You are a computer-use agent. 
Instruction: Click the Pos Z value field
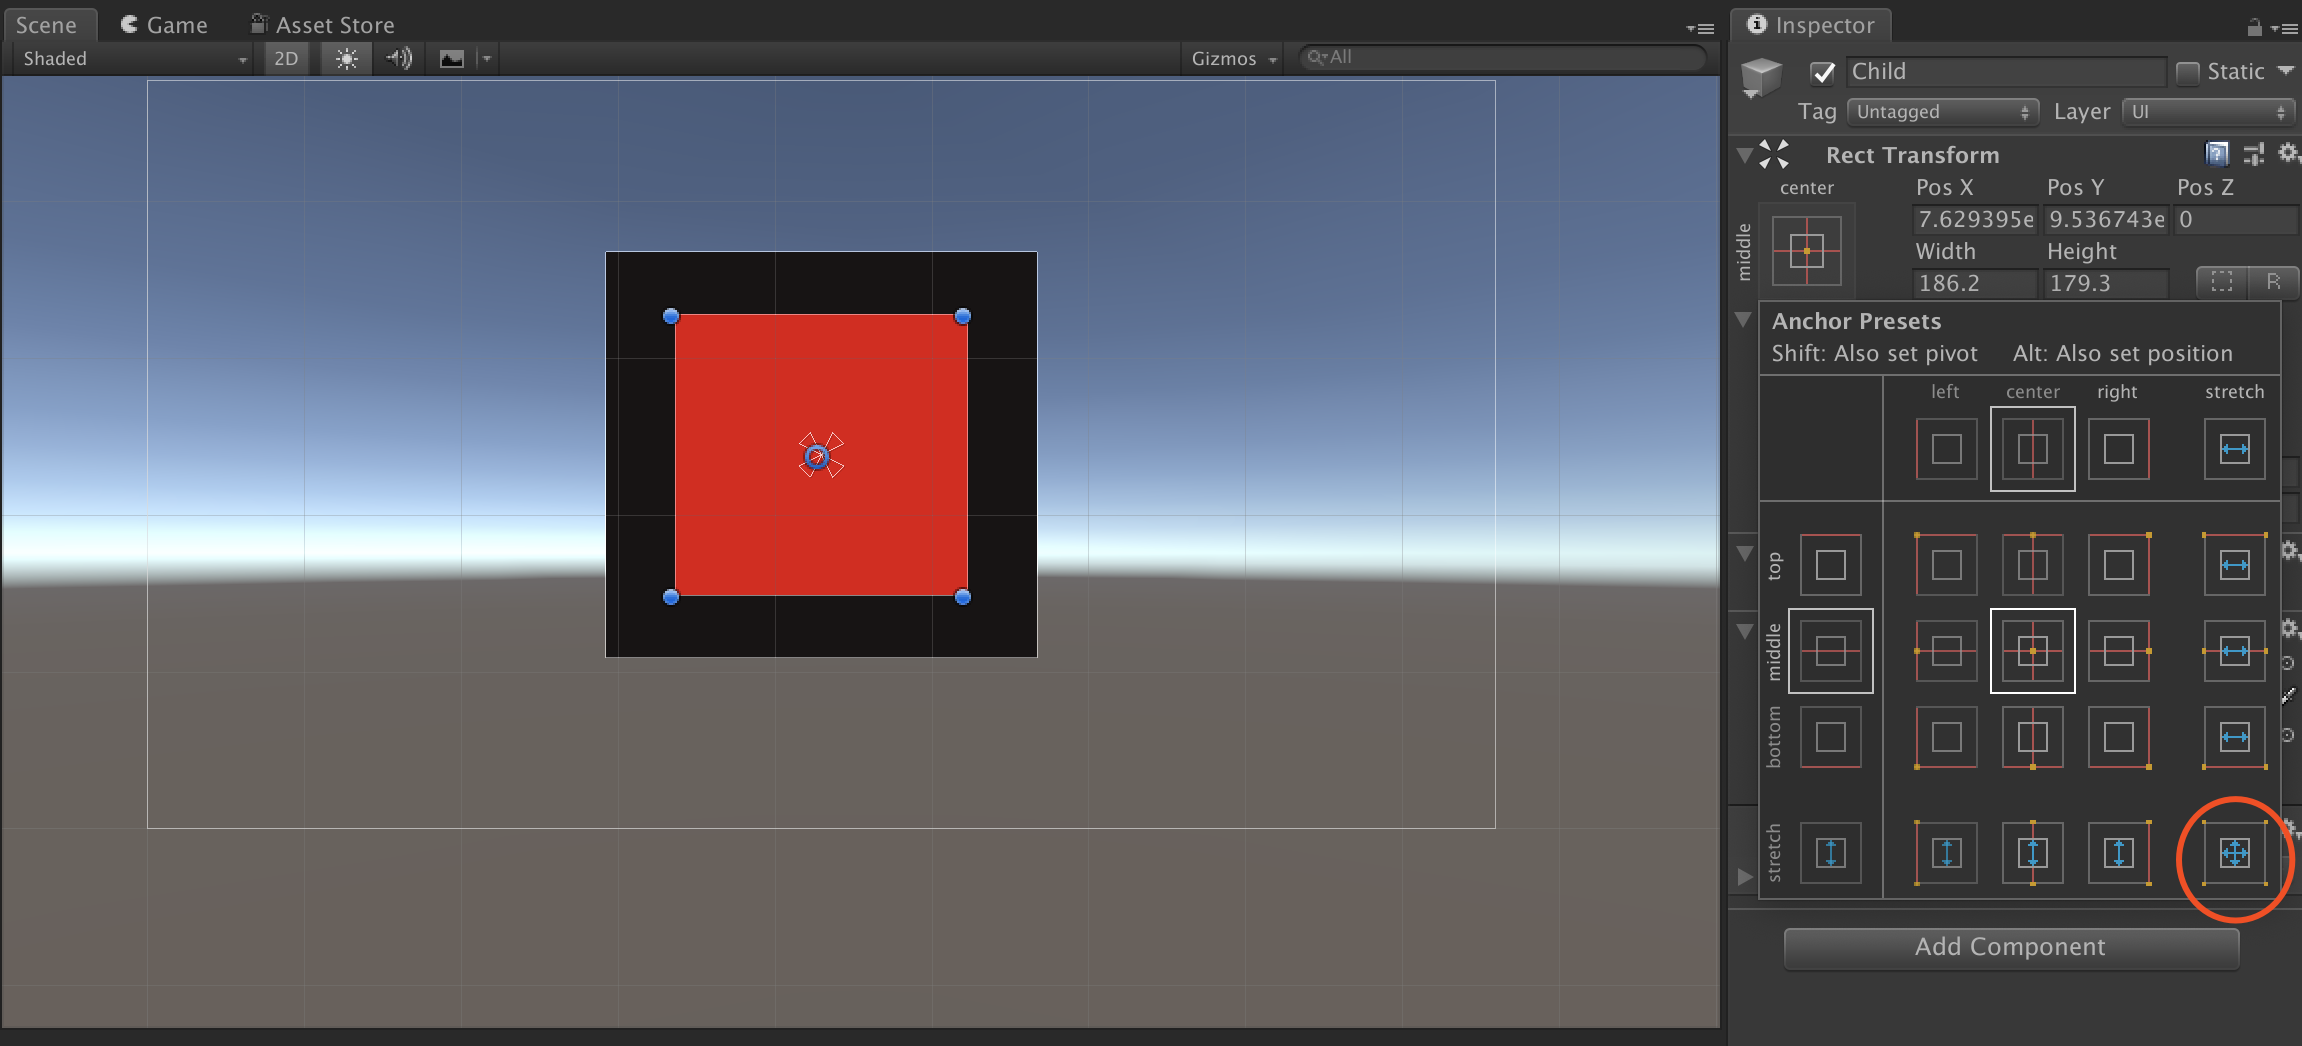tap(2237, 219)
